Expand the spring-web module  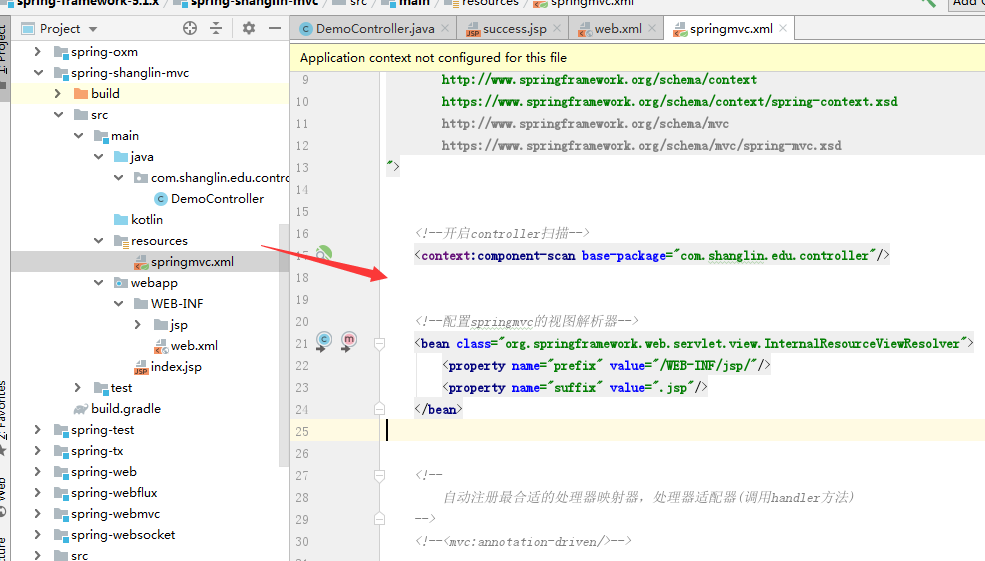(x=38, y=472)
